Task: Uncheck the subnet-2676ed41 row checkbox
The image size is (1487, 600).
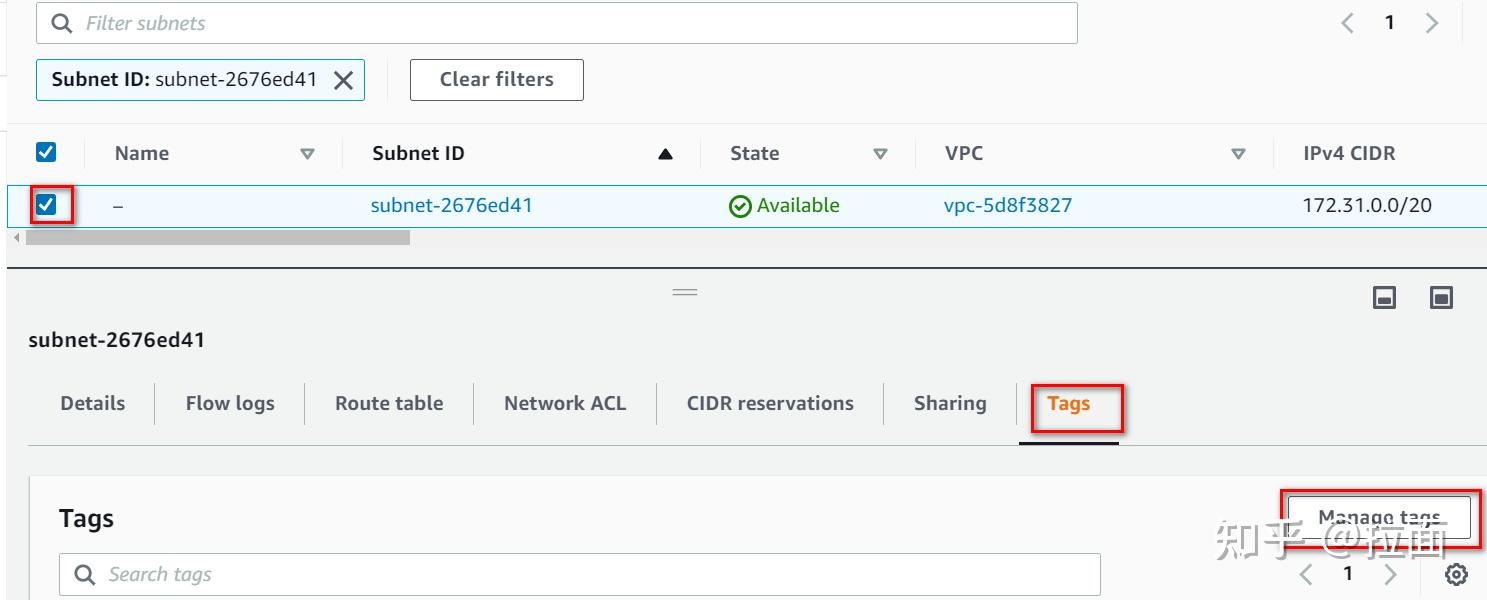Action: tap(46, 205)
